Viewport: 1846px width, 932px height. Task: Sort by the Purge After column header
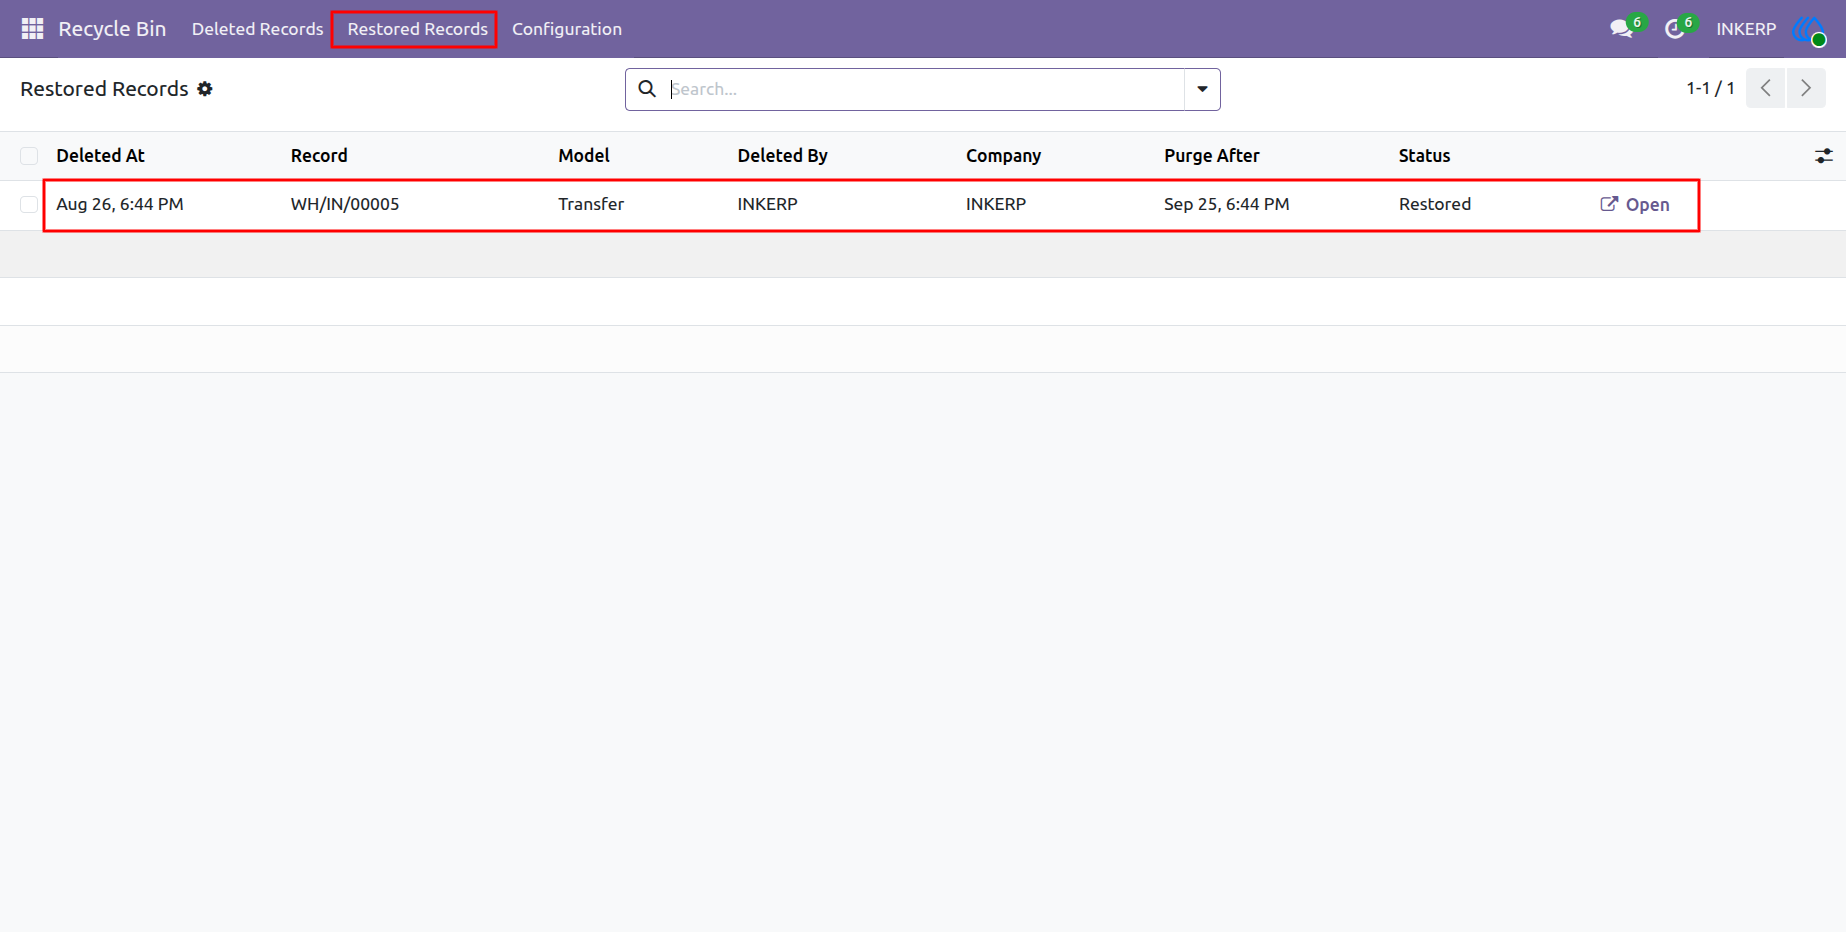tap(1211, 155)
